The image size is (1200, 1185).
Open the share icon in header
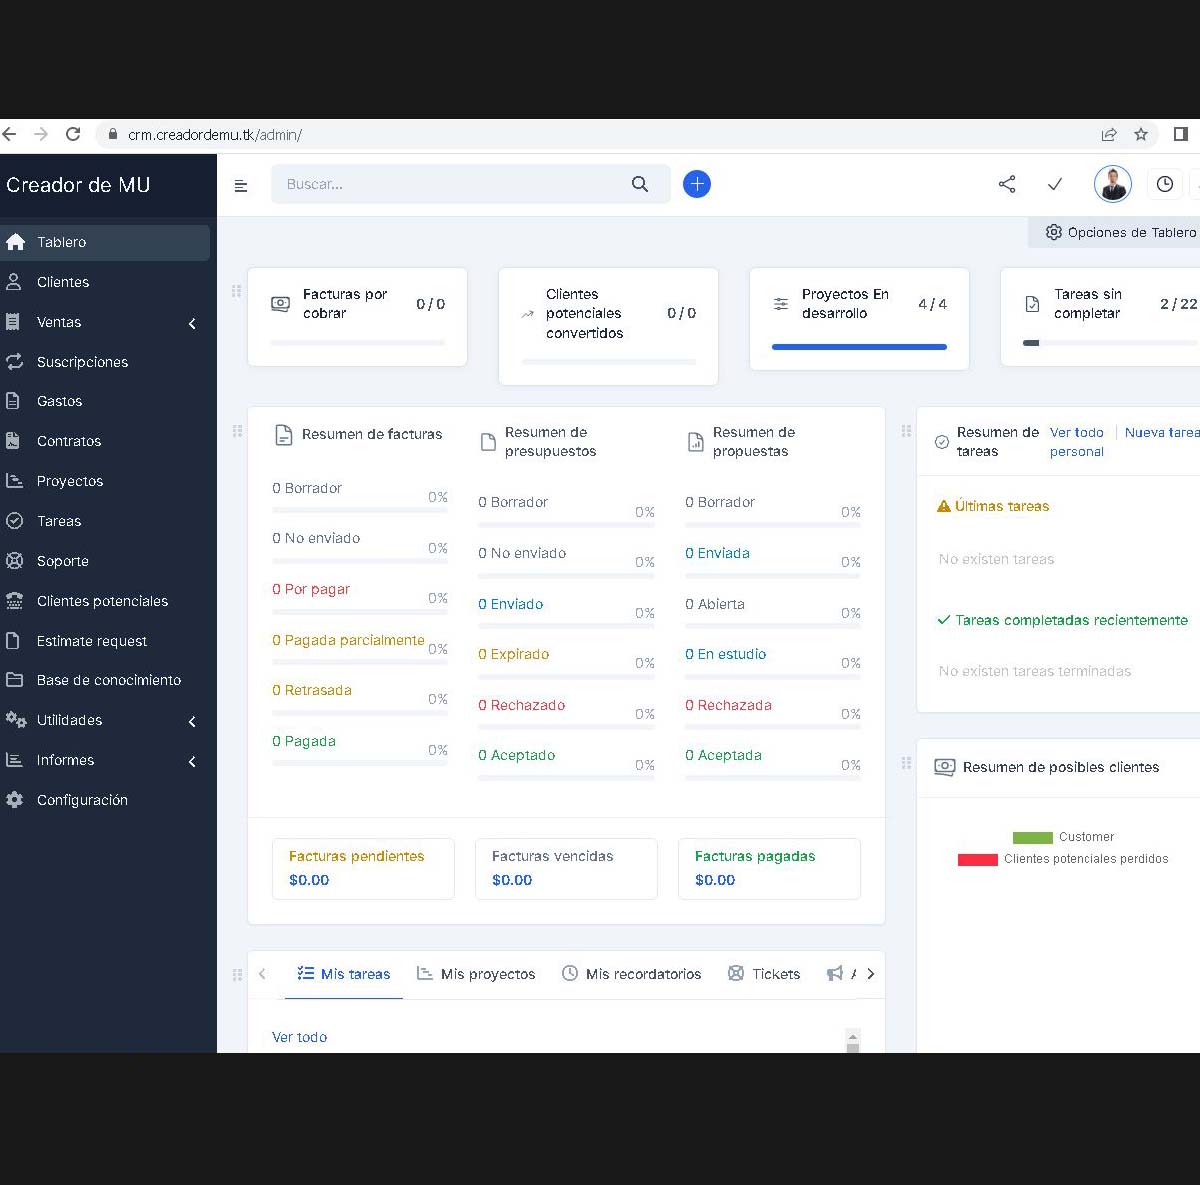click(1007, 184)
